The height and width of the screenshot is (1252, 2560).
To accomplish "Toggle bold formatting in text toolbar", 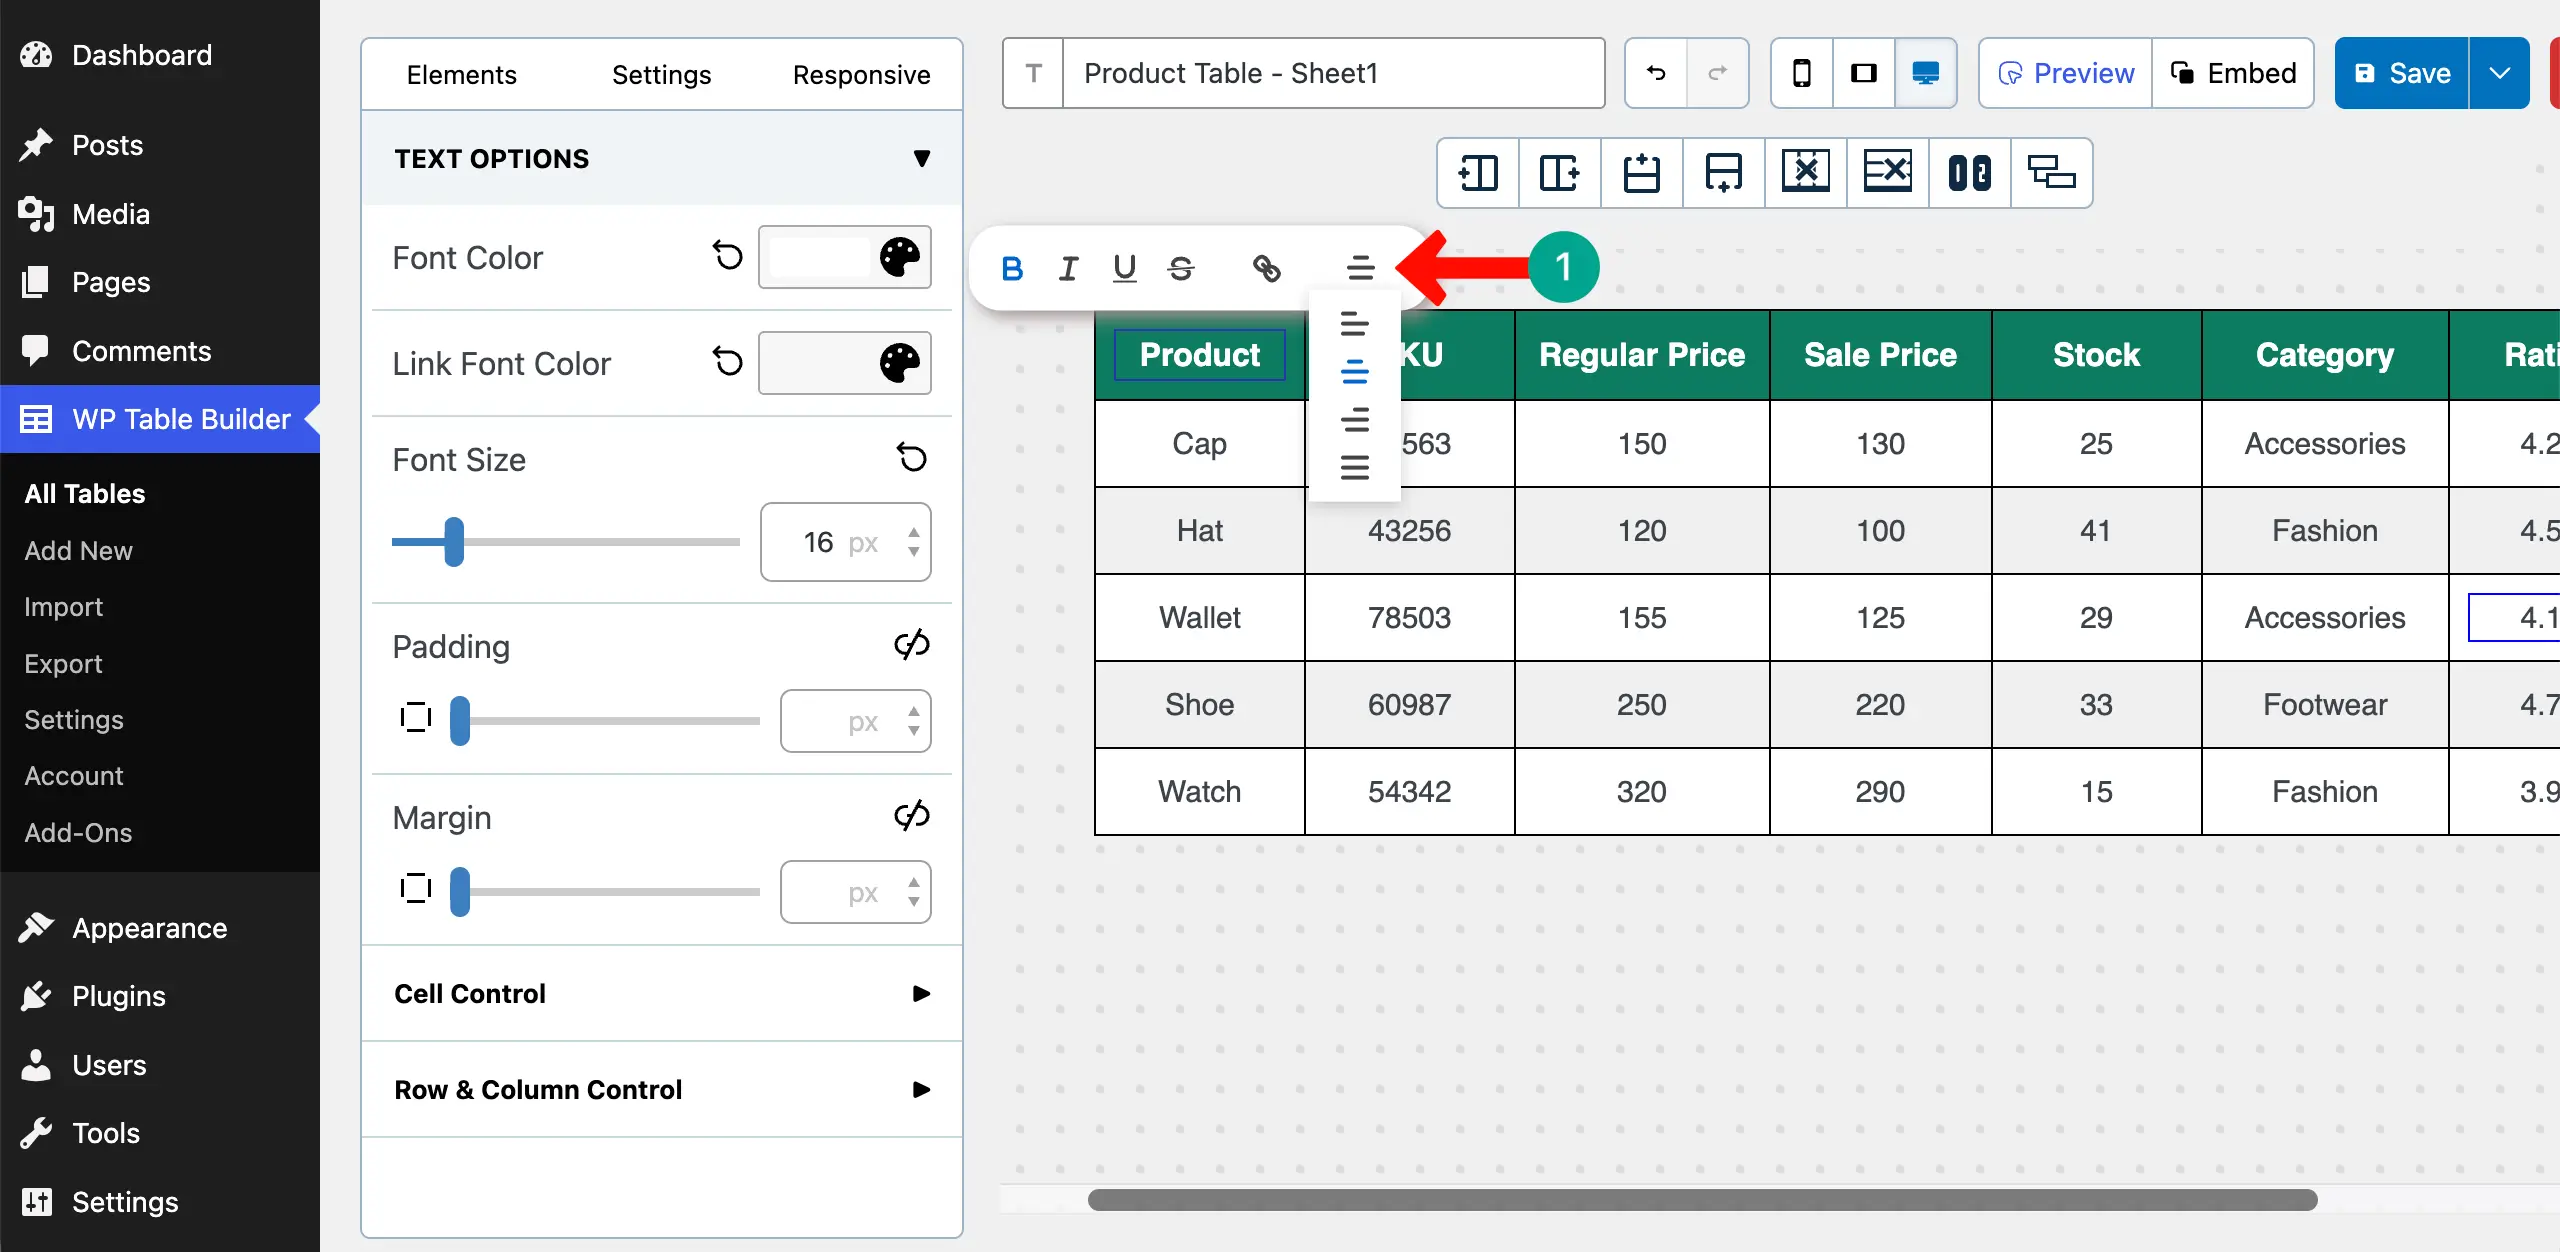I will (x=1012, y=268).
